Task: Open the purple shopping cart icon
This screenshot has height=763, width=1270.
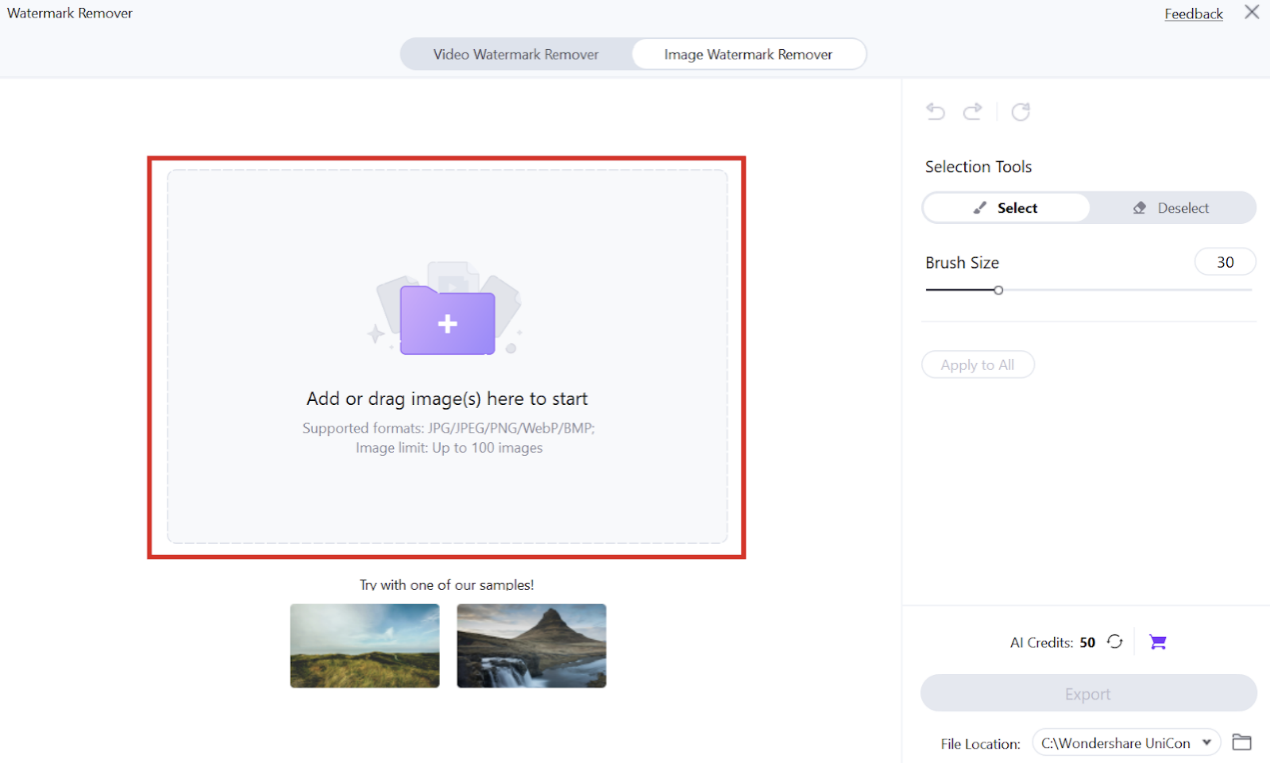Action: [1158, 642]
